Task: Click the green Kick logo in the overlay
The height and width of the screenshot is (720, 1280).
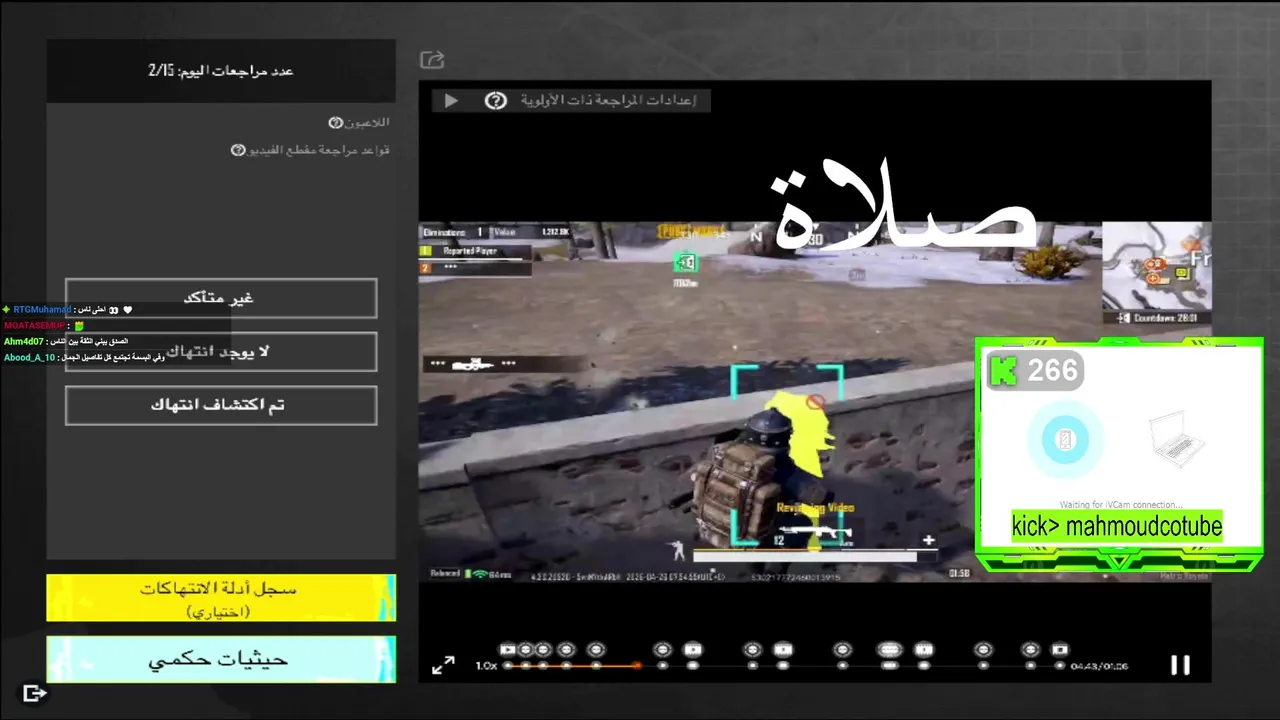Action: tap(1003, 371)
